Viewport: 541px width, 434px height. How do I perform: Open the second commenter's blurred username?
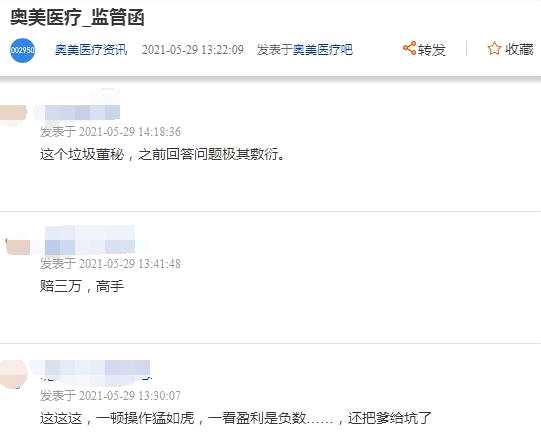pos(90,240)
